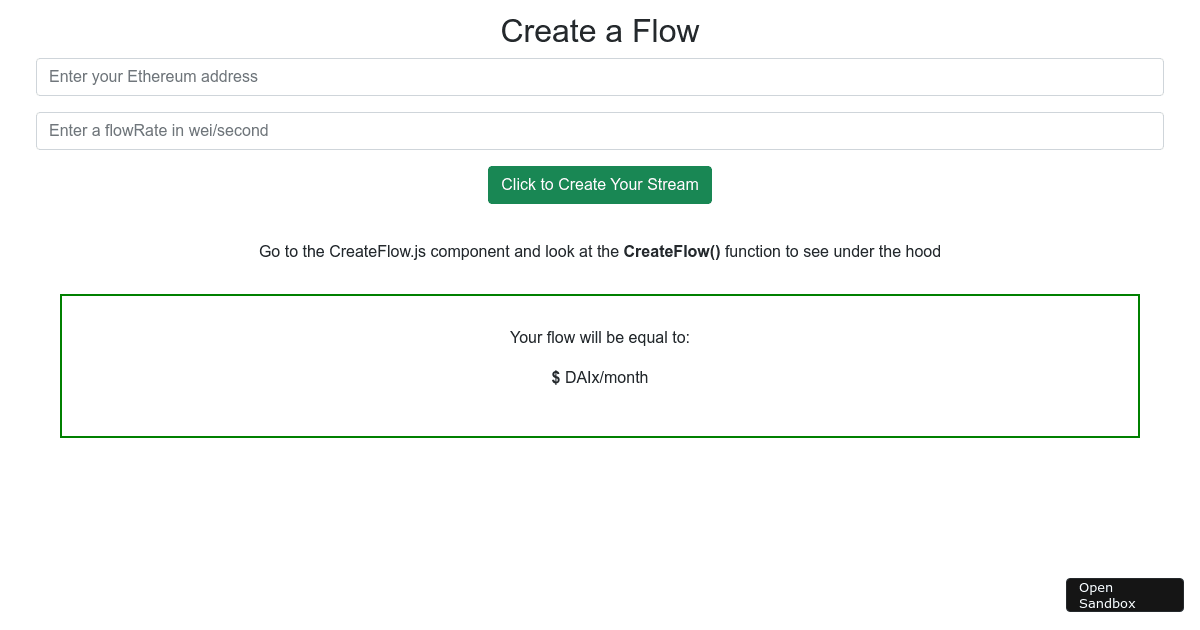
Task: Click inside the top address entry box
Action: (600, 77)
